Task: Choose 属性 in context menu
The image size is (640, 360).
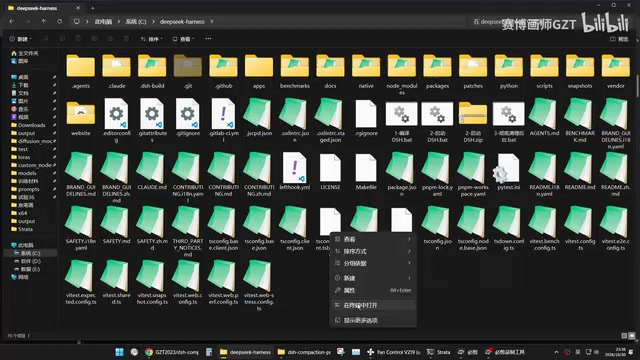Action: [373, 290]
